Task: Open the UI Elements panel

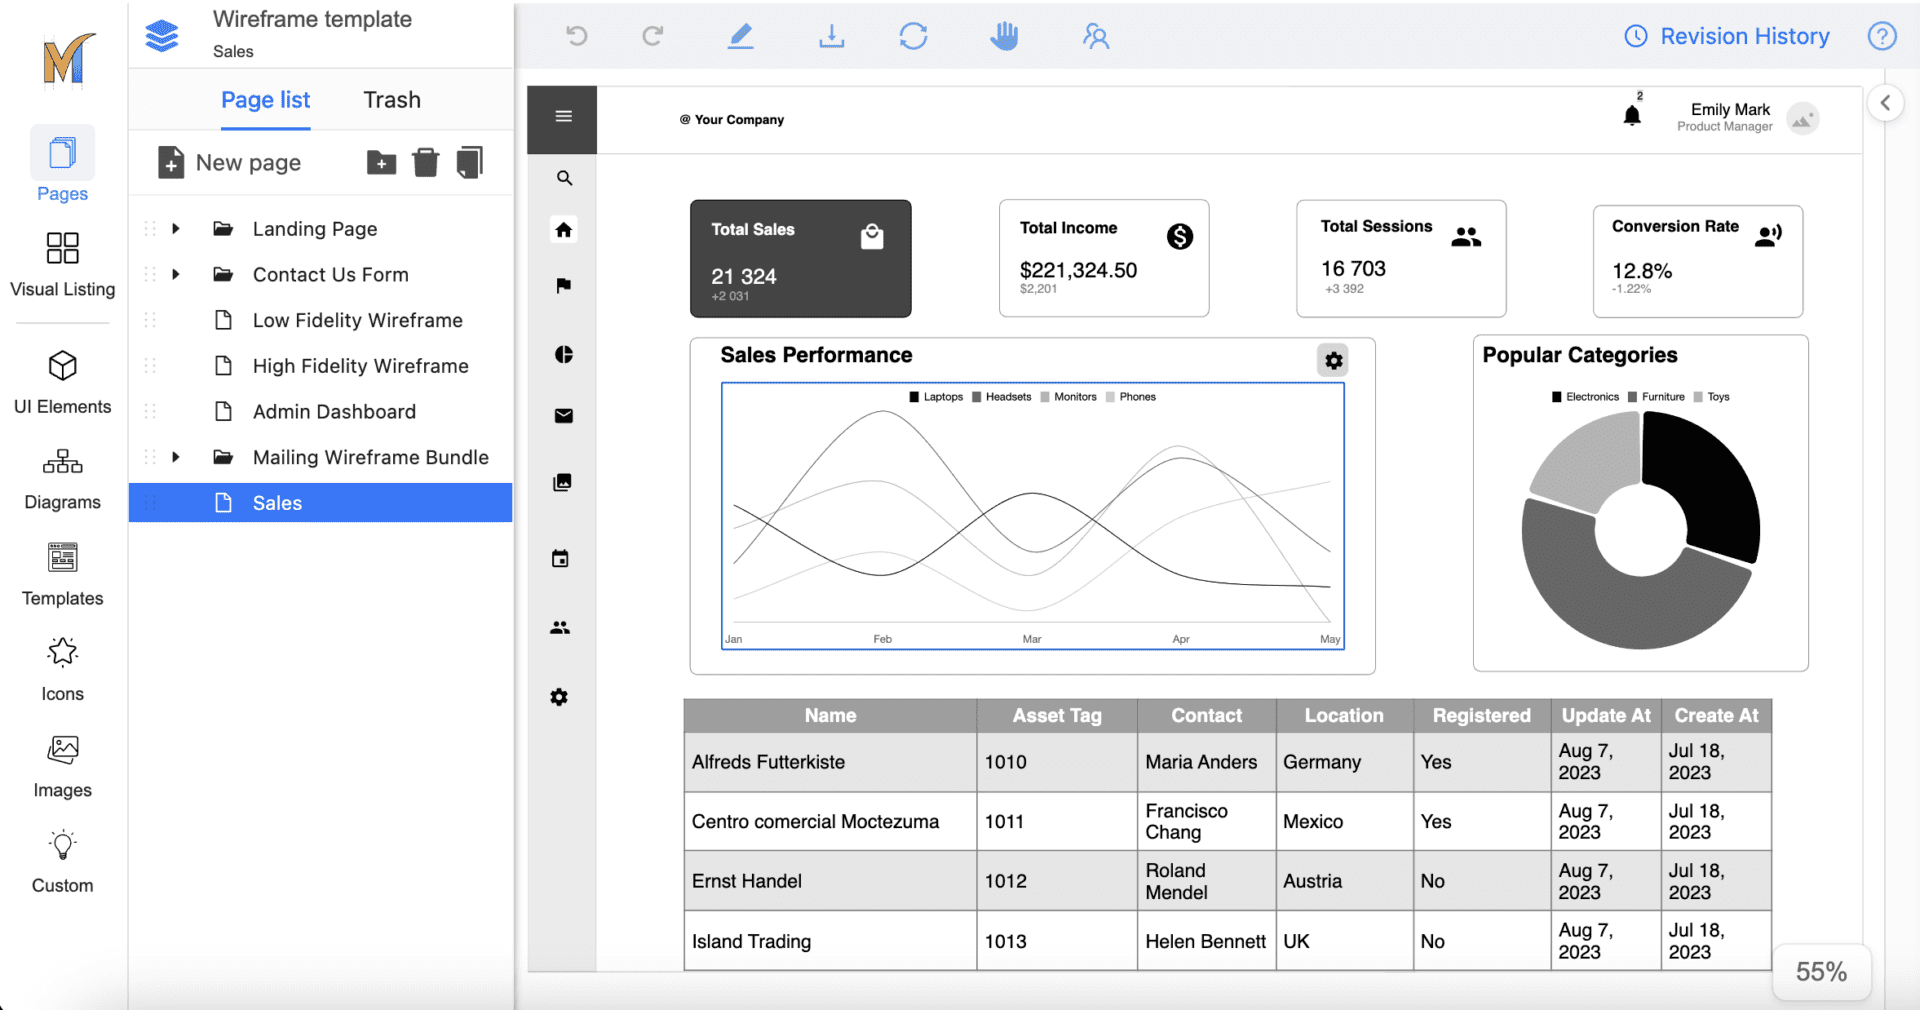Action: [x=62, y=380]
